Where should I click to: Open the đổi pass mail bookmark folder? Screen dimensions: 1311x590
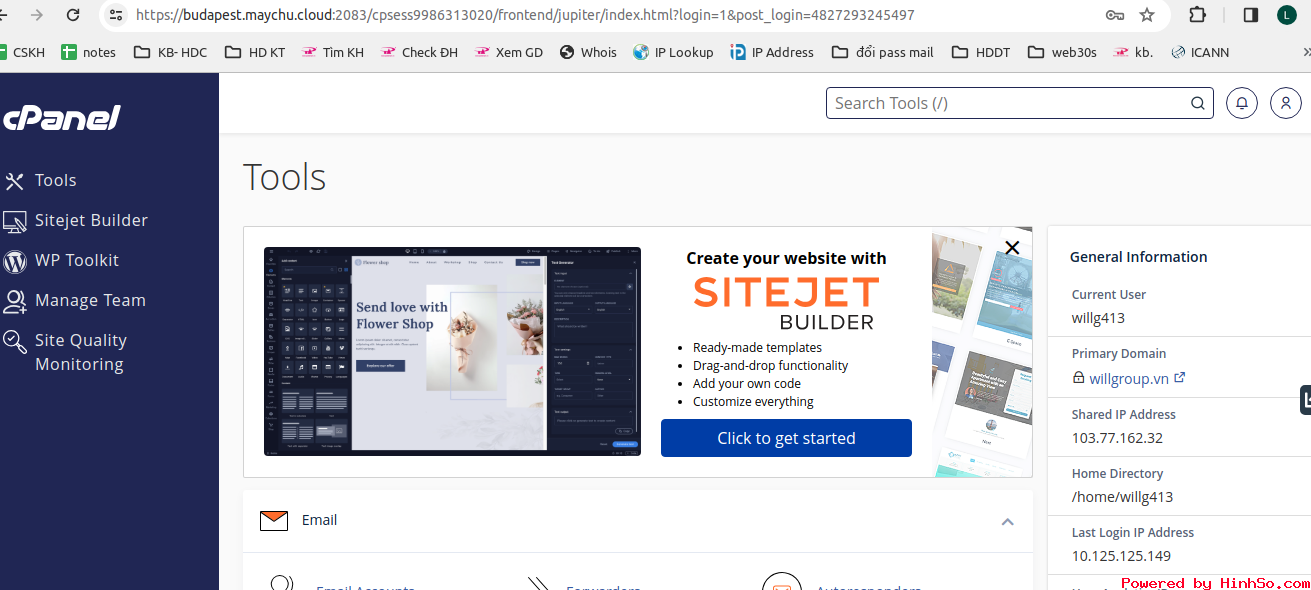pyautogui.click(x=882, y=52)
